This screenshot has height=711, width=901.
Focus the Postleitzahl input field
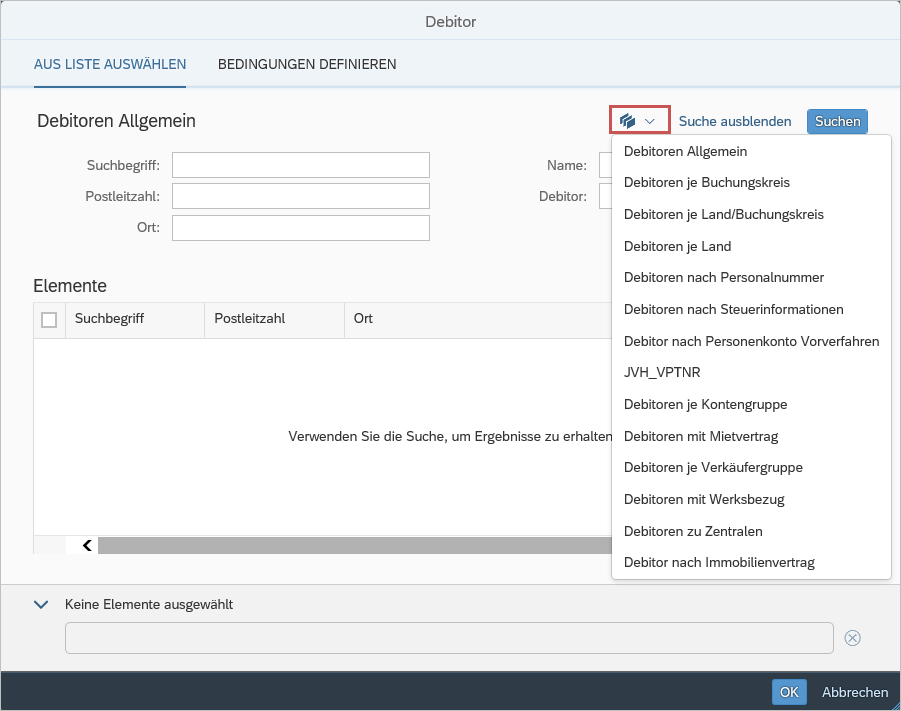[x=300, y=196]
